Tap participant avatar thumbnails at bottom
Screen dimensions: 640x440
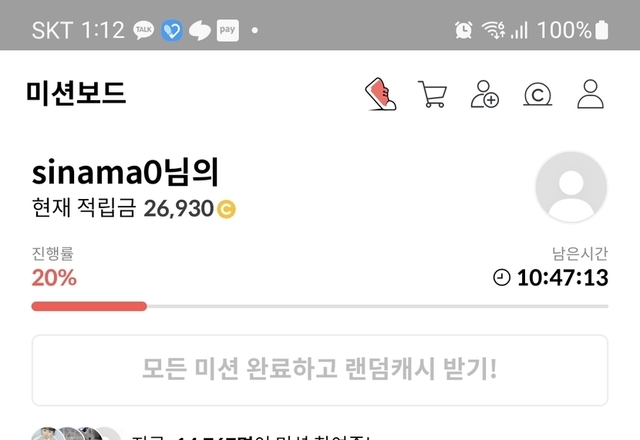(76, 433)
